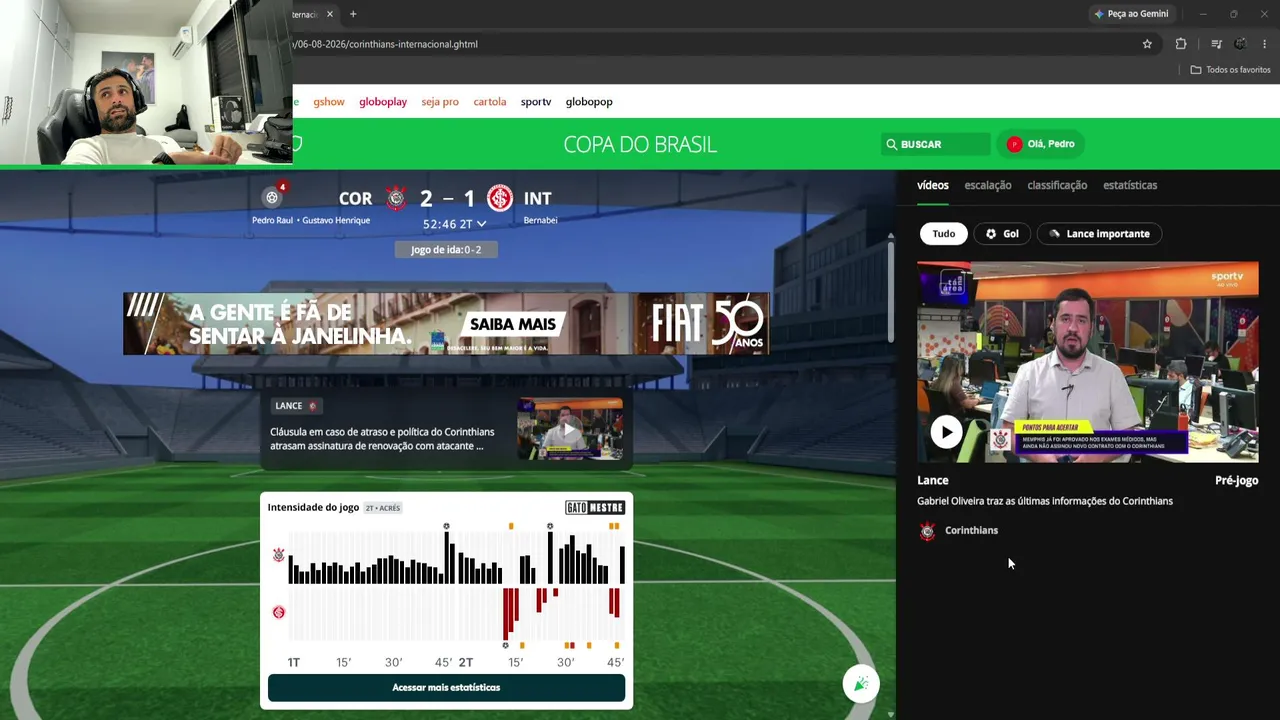
Task: Open the media controls icon in Chrome toolbar
Action: point(1216,44)
